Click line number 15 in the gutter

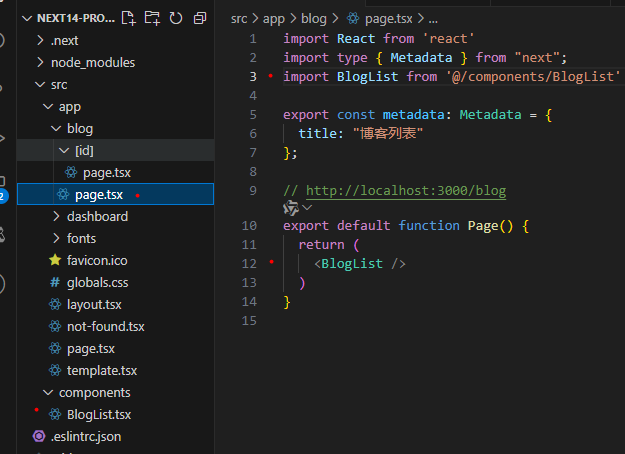(x=249, y=320)
